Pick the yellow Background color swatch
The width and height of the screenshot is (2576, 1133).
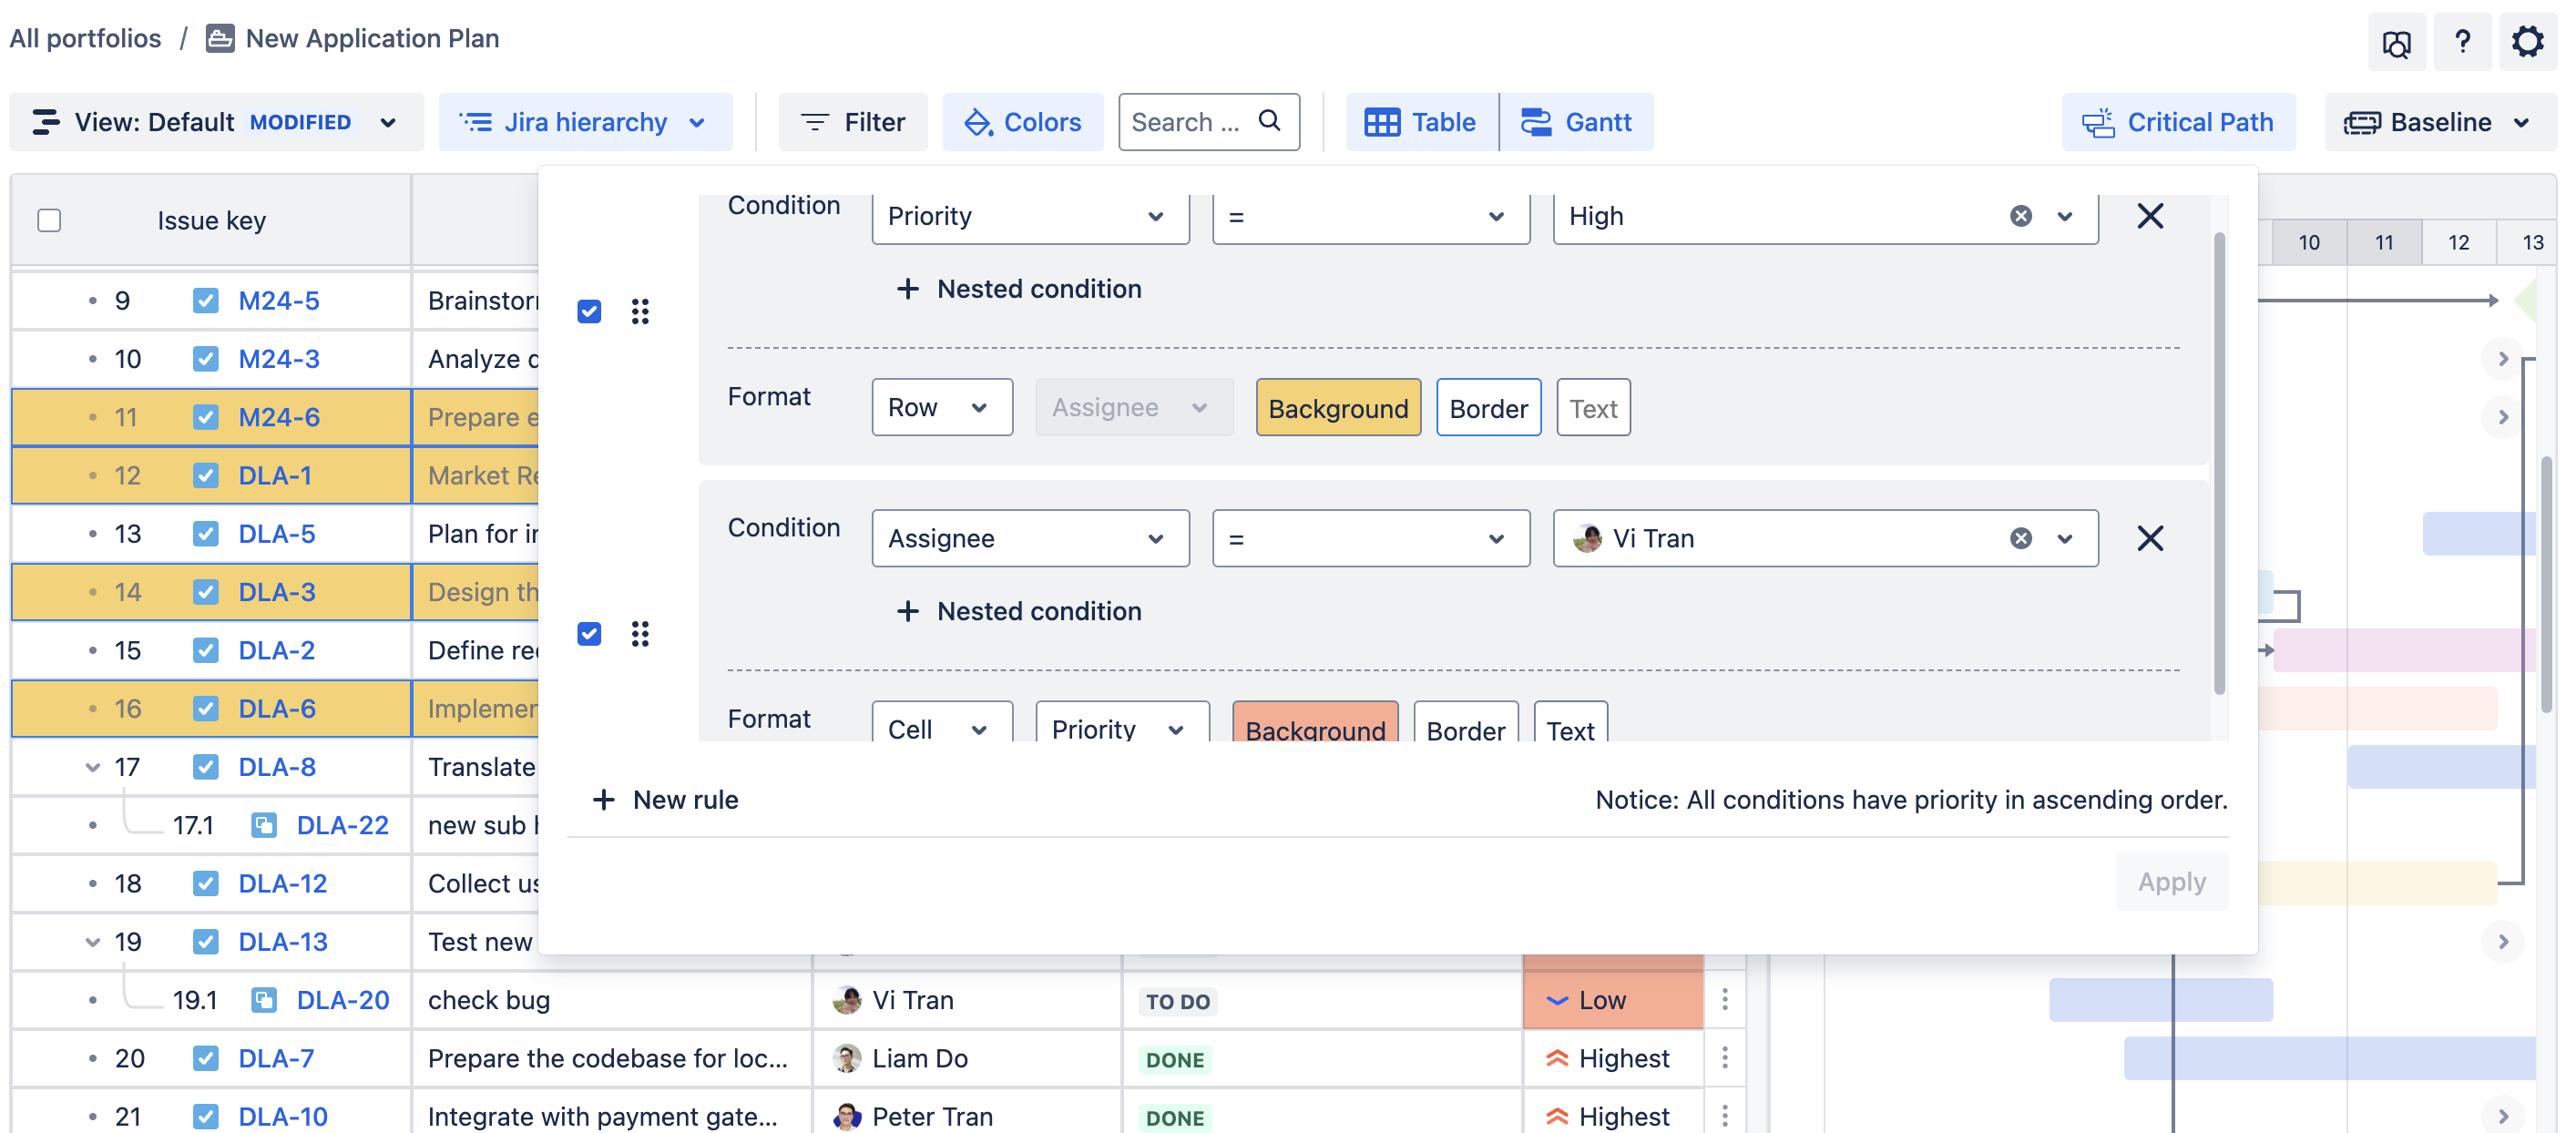[x=1337, y=408]
